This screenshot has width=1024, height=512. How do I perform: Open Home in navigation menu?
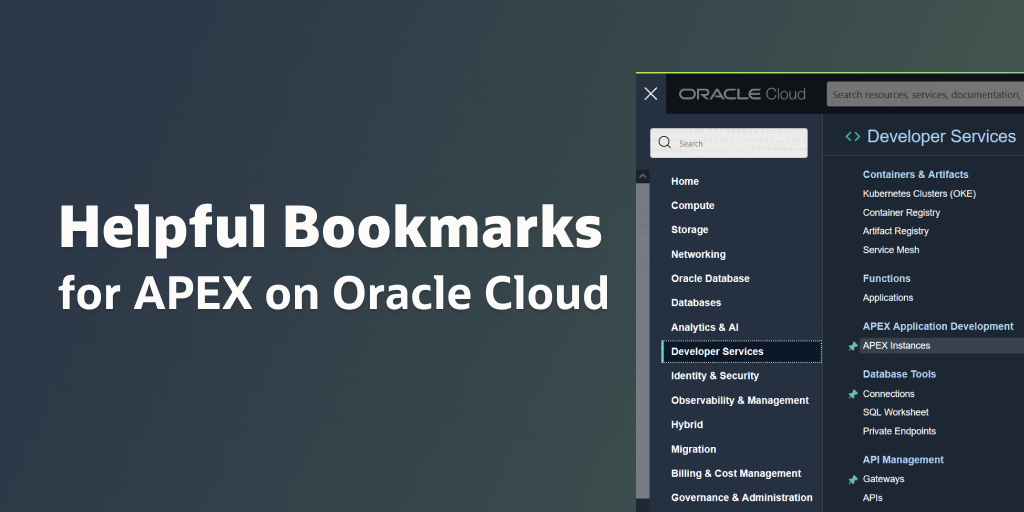pos(684,182)
